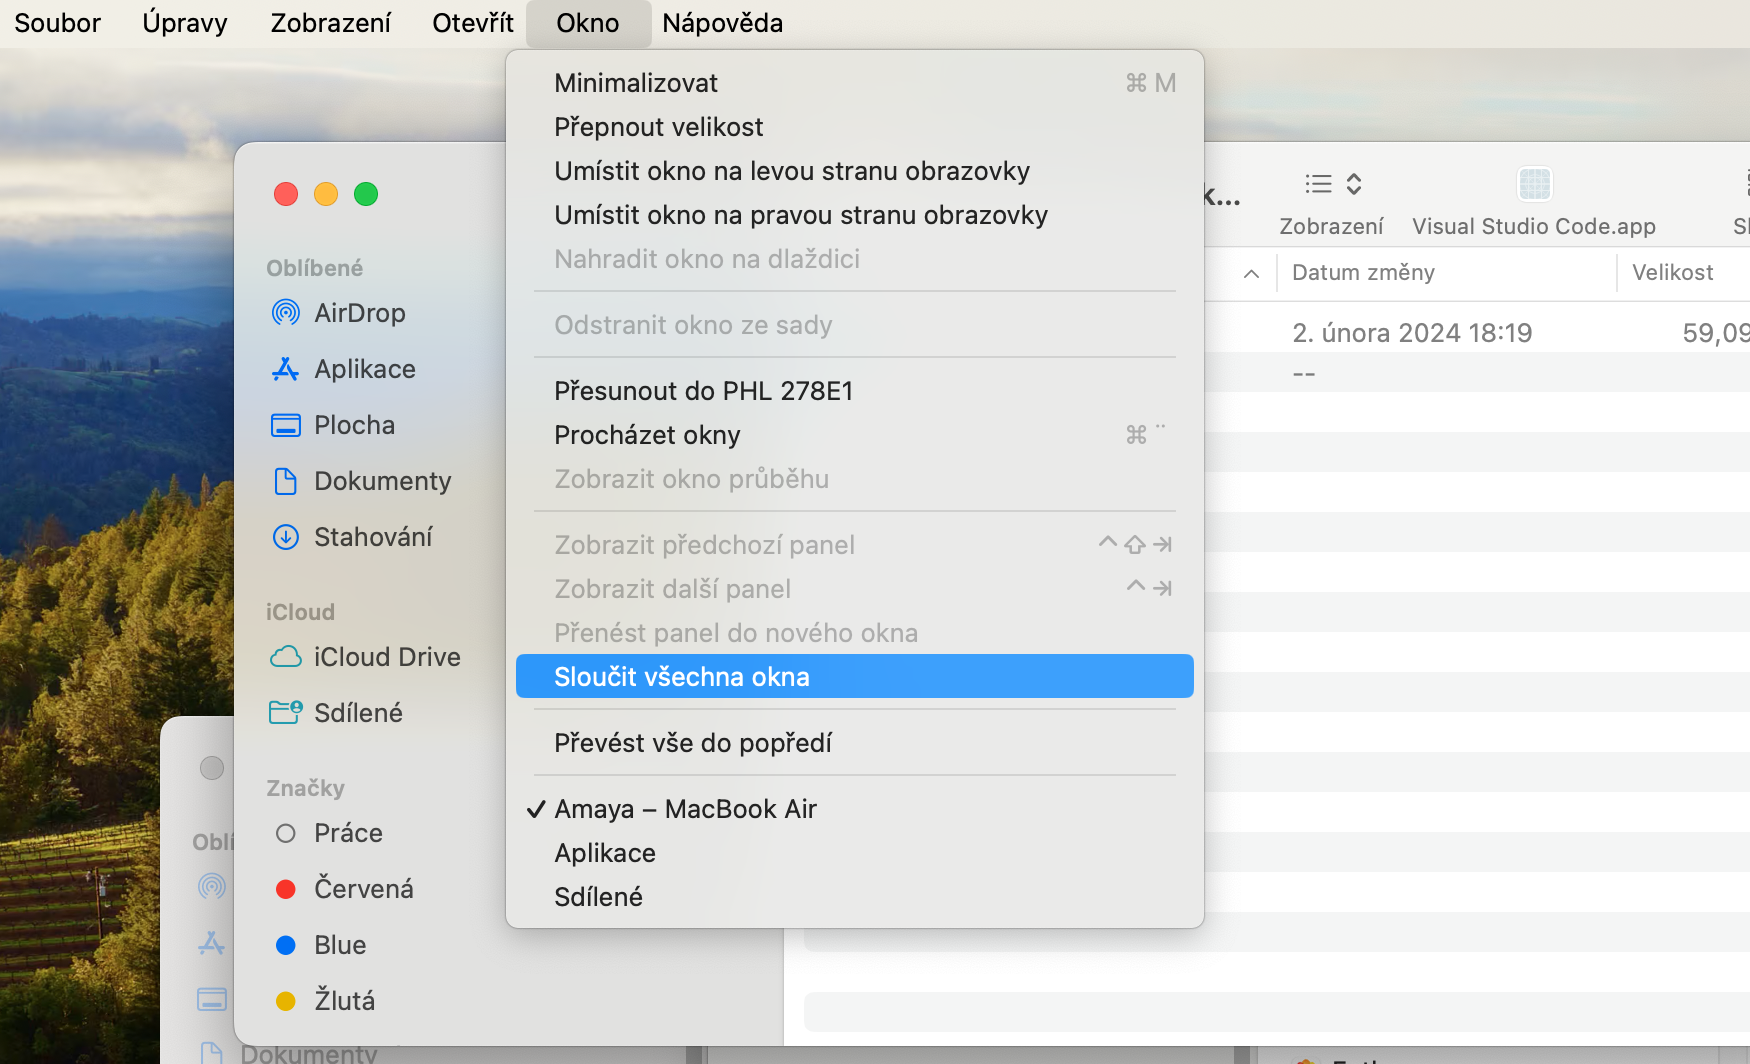Screen dimensions: 1750x1064
Task: Filter by the Žlutá tag label
Action: [x=345, y=1001]
